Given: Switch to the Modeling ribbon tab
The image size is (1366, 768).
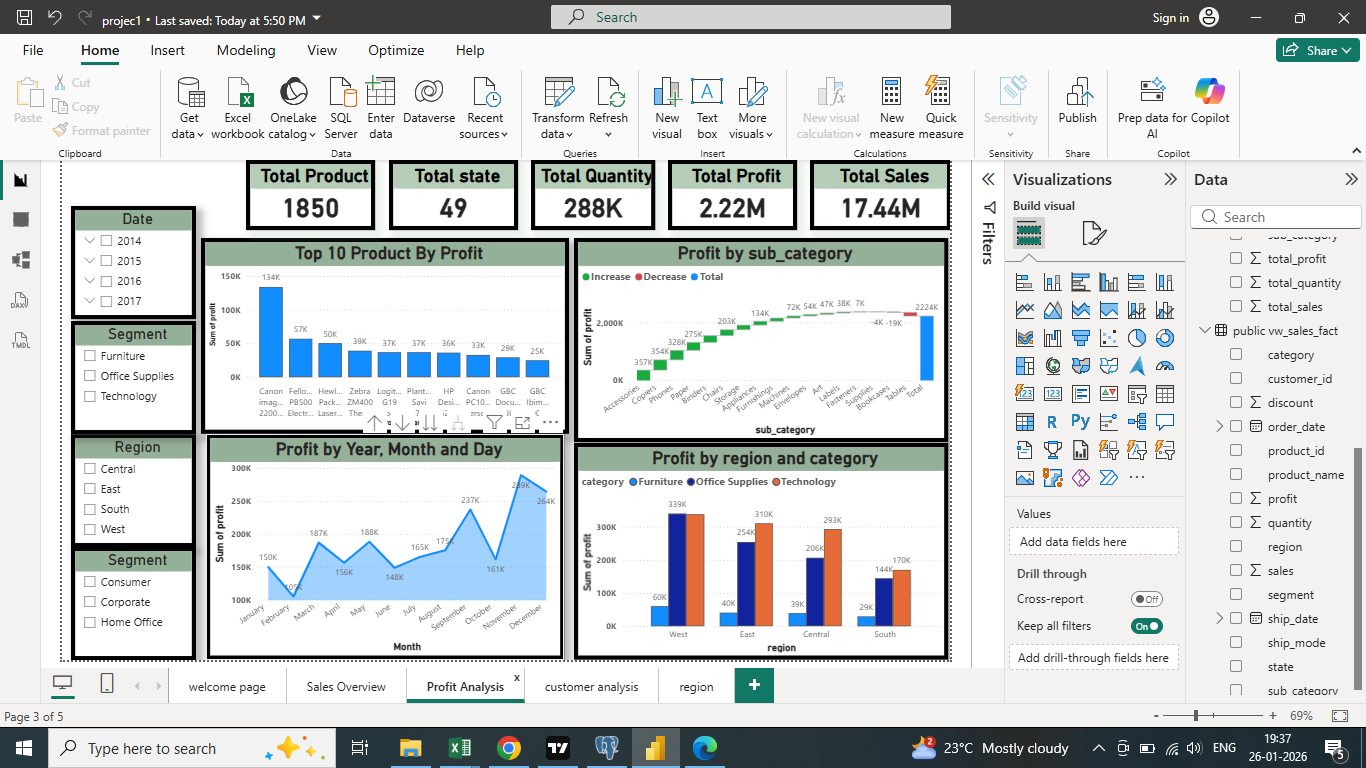Looking at the screenshot, I should pos(246,50).
